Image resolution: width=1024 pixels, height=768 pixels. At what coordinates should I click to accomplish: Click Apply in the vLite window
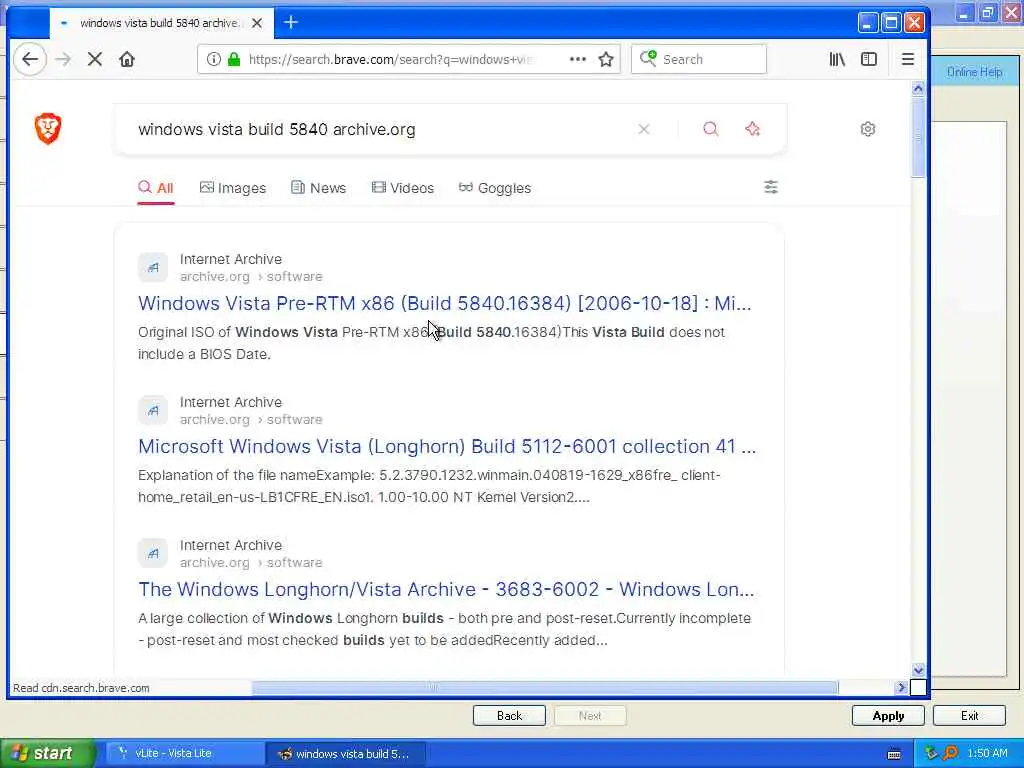click(x=888, y=716)
